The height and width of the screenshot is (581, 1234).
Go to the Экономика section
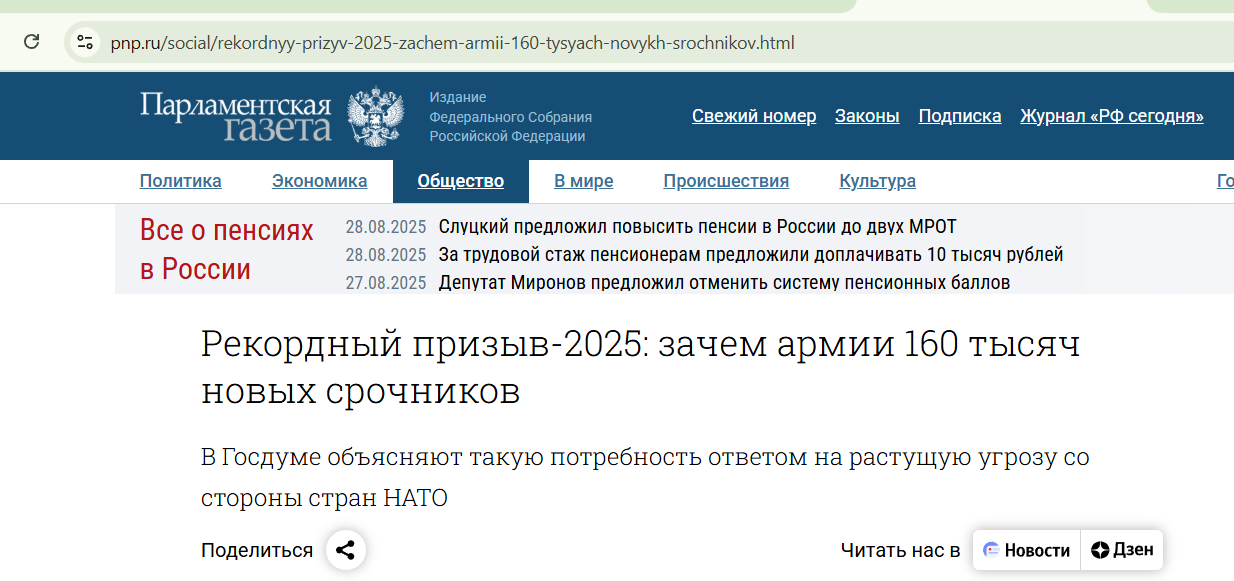[x=320, y=181]
